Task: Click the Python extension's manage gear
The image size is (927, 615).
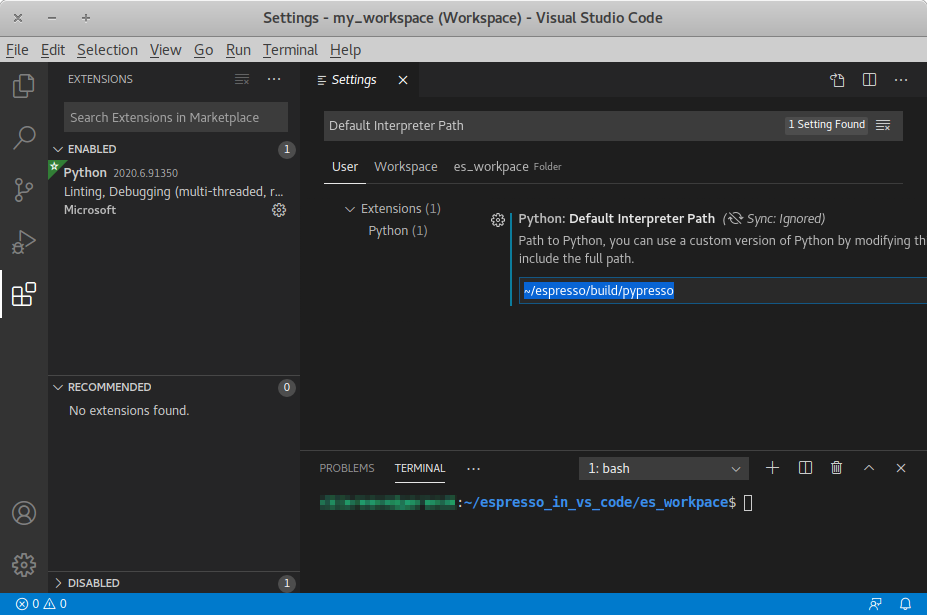Action: point(279,210)
